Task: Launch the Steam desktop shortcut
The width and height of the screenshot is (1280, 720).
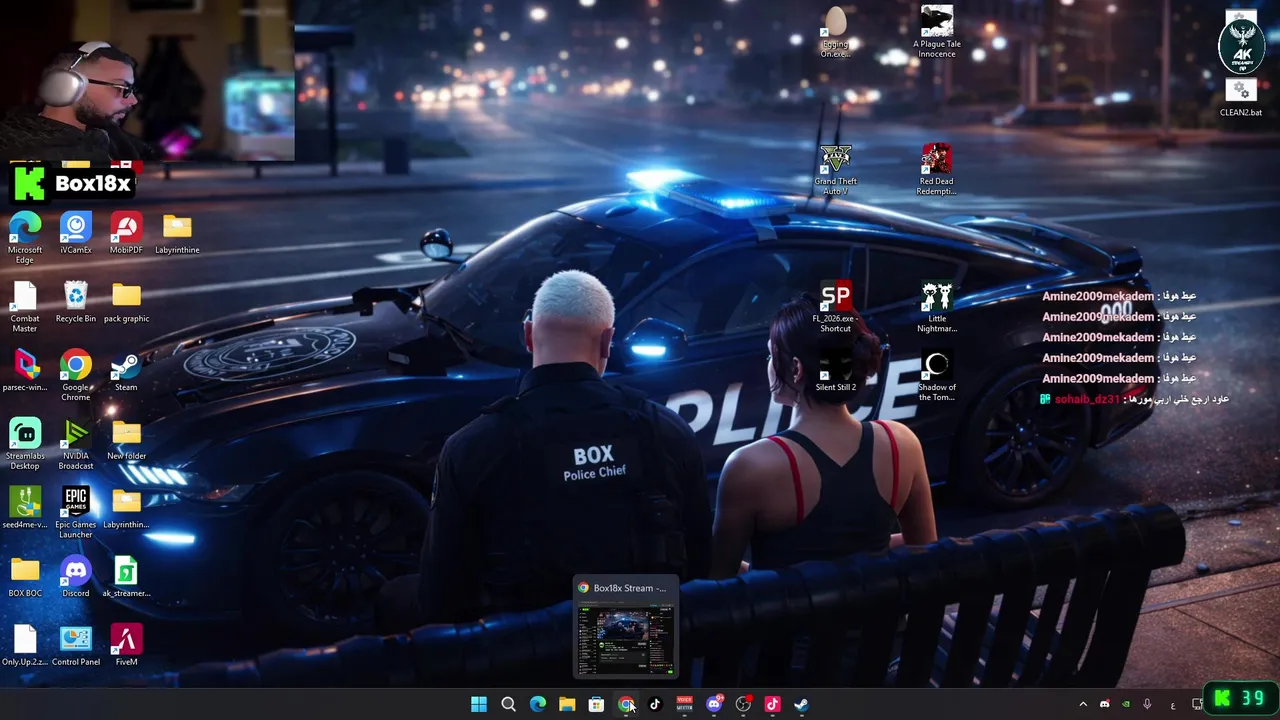Action: tap(126, 371)
